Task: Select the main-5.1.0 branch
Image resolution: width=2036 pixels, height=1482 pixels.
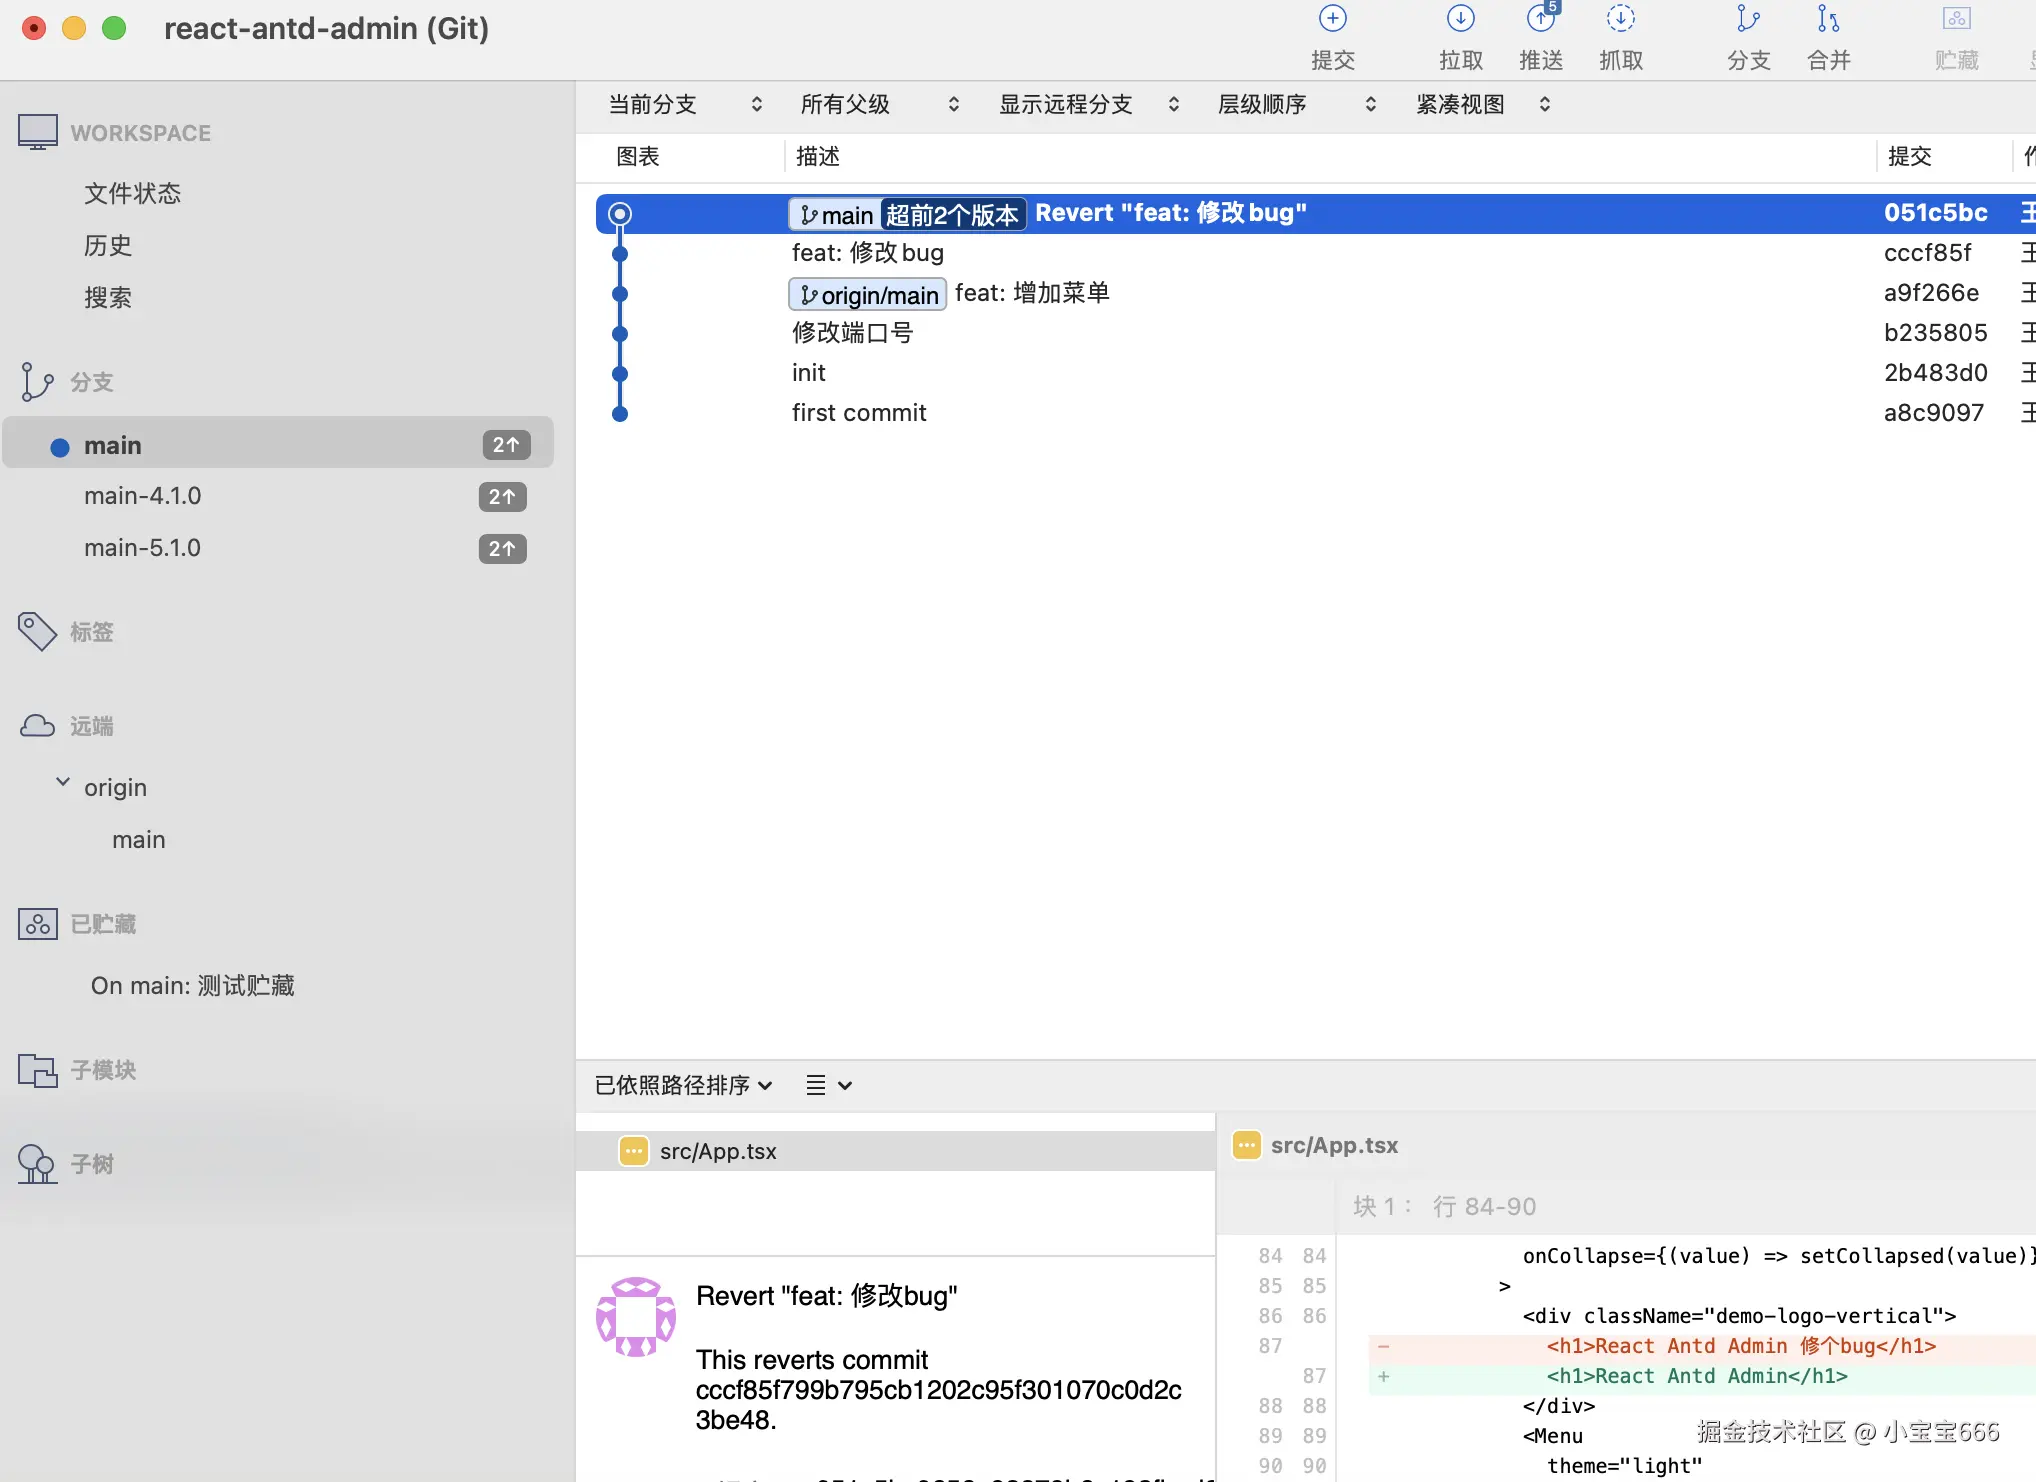Action: (143, 547)
